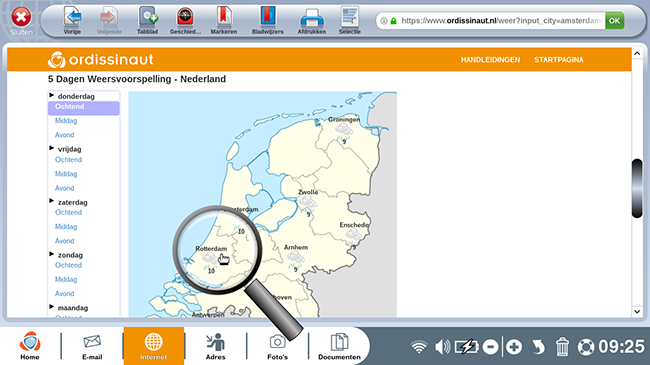
Task: Click the zoom out minus icon
Action: pyautogui.click(x=490, y=347)
